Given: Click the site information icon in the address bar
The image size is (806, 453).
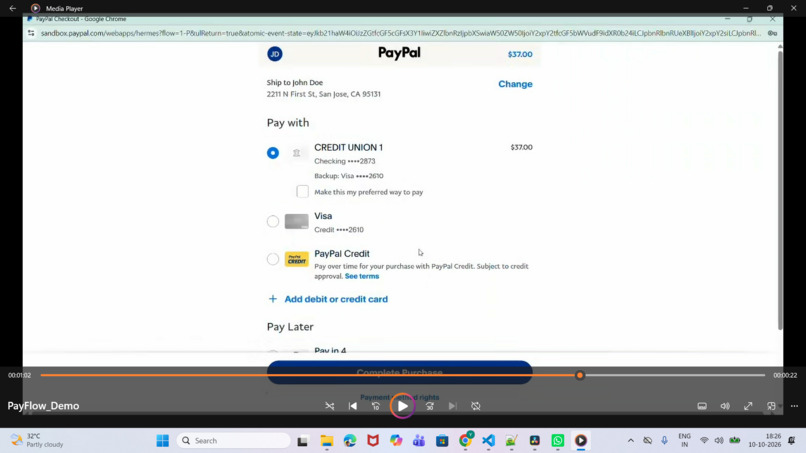Looking at the screenshot, I should coord(31,33).
